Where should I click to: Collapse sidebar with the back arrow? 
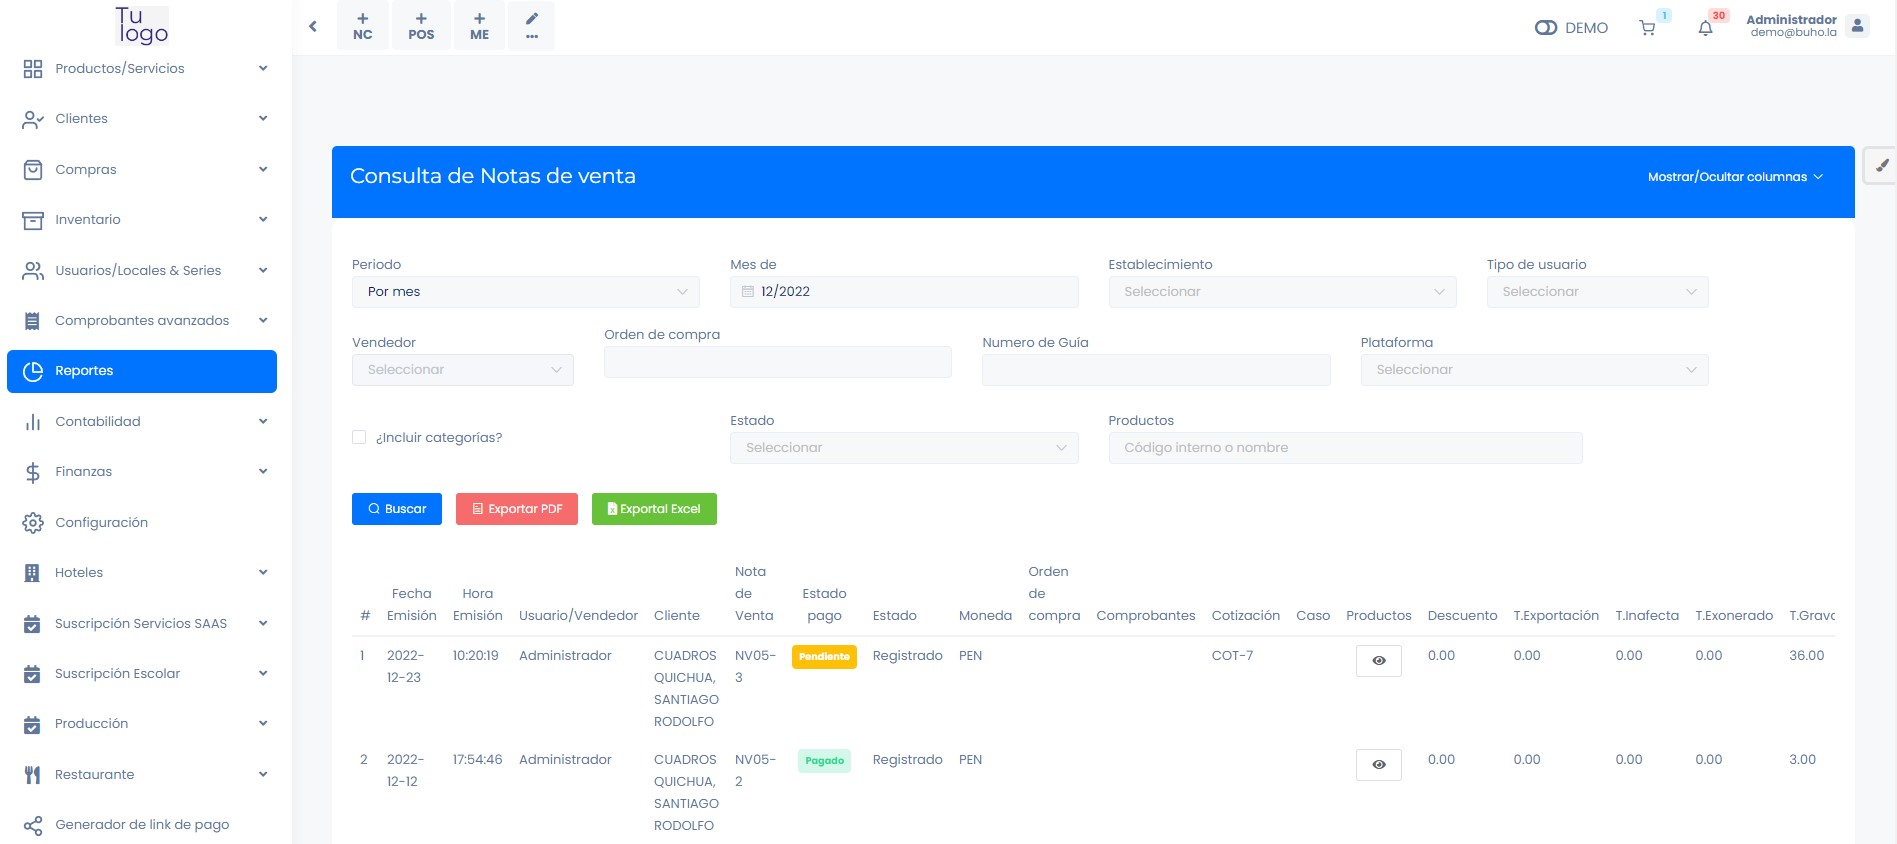coord(313,27)
